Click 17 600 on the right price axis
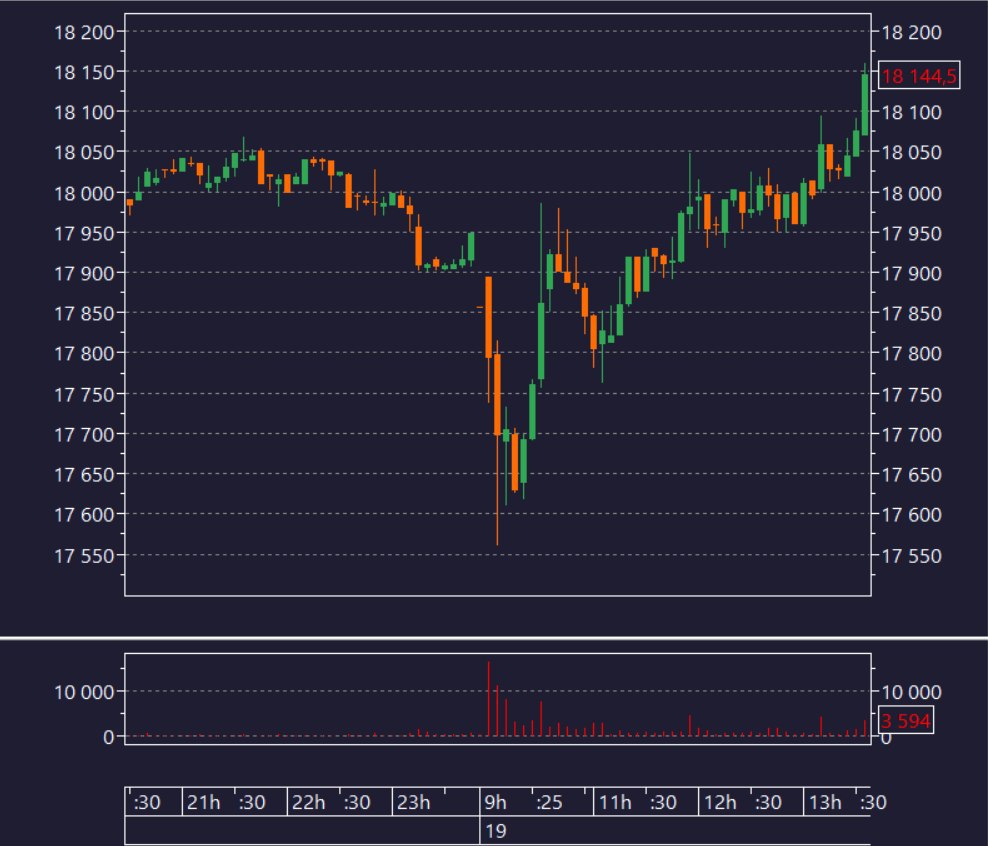Image resolution: width=988 pixels, height=846 pixels. pyautogui.click(x=910, y=515)
